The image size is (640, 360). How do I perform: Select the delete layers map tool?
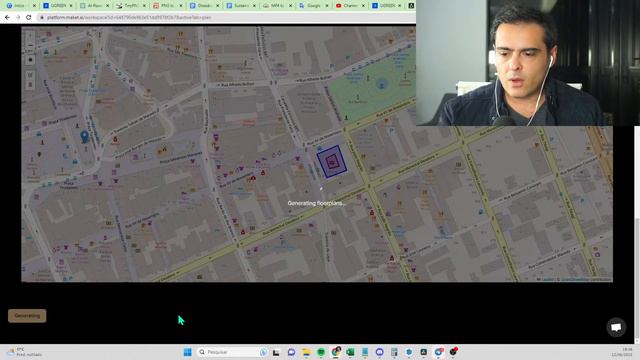point(30,85)
